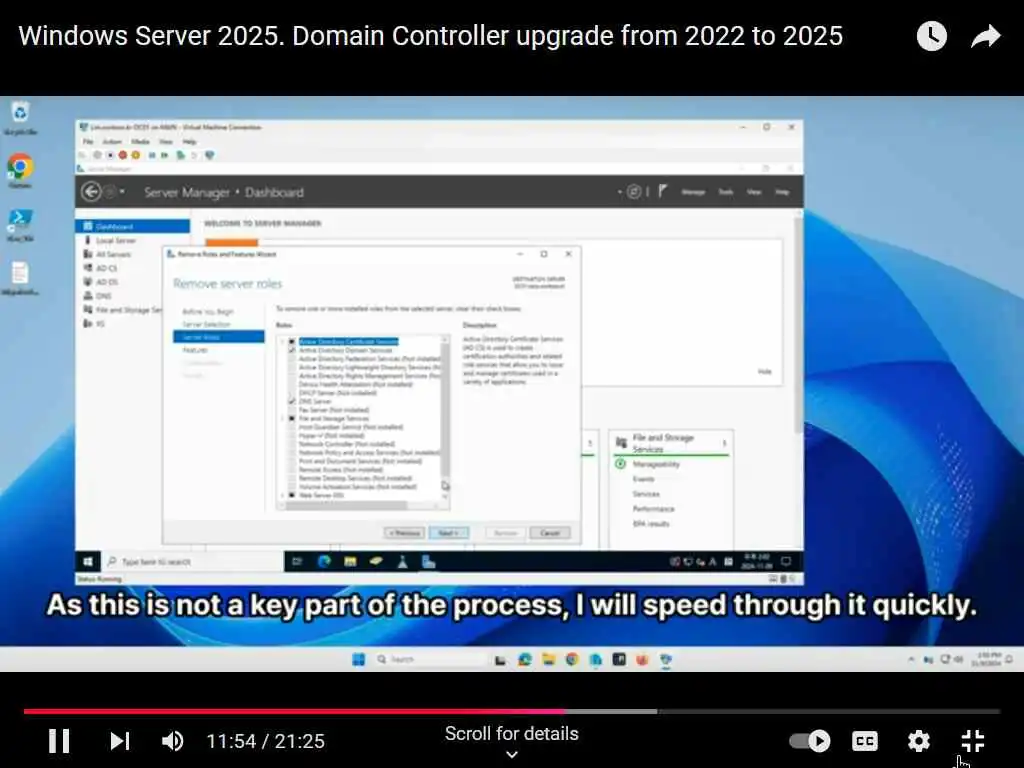Click the roles list vertical scrollbar
The height and width of the screenshot is (768, 1024).
pos(445,418)
